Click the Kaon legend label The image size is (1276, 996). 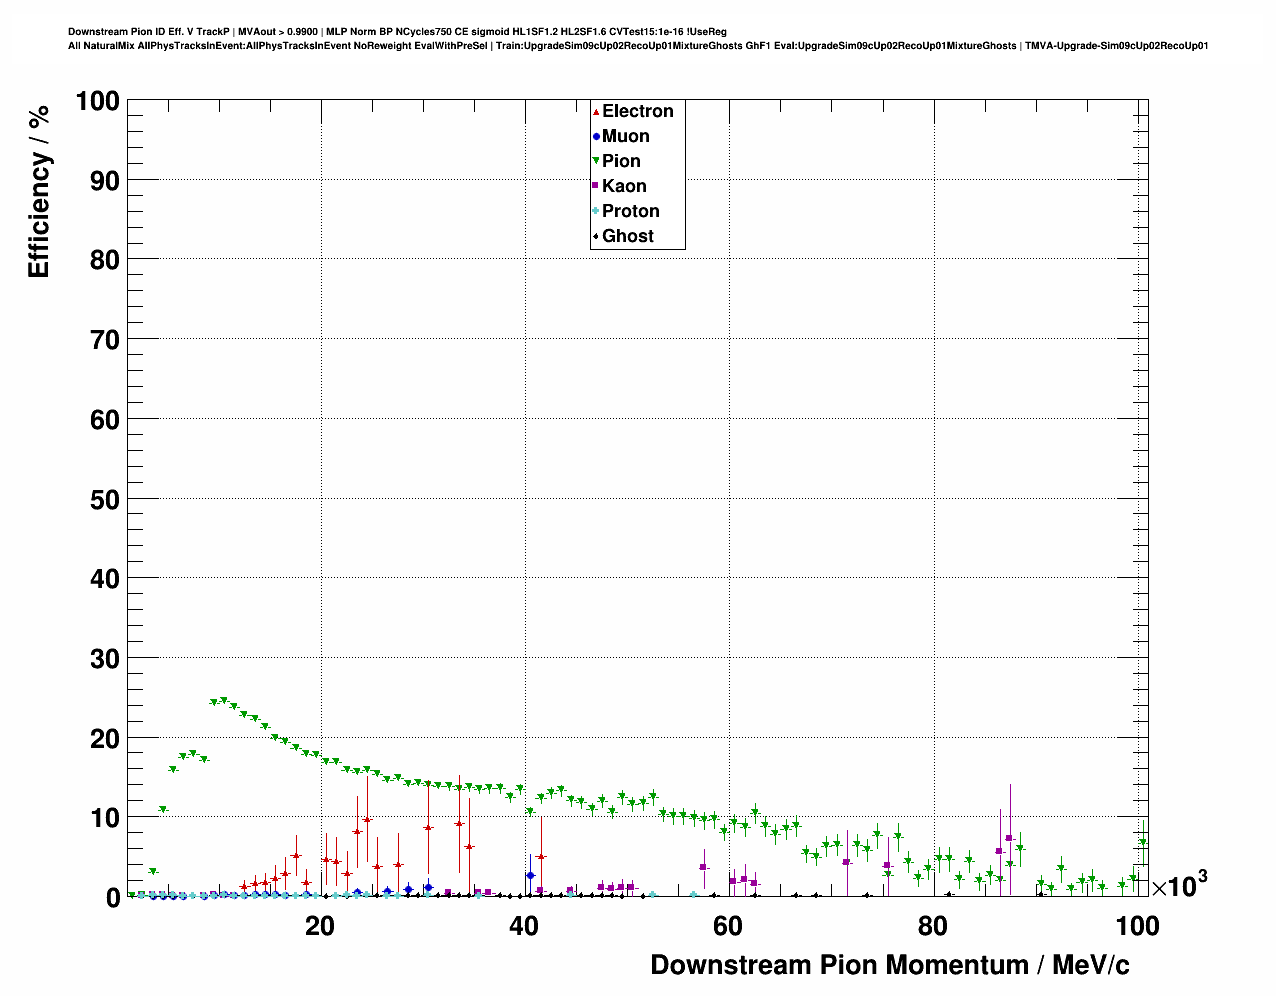[x=624, y=186]
